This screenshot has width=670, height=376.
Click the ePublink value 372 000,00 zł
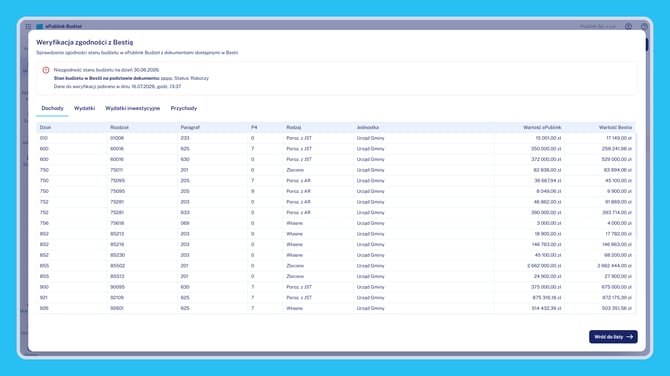[546, 159]
